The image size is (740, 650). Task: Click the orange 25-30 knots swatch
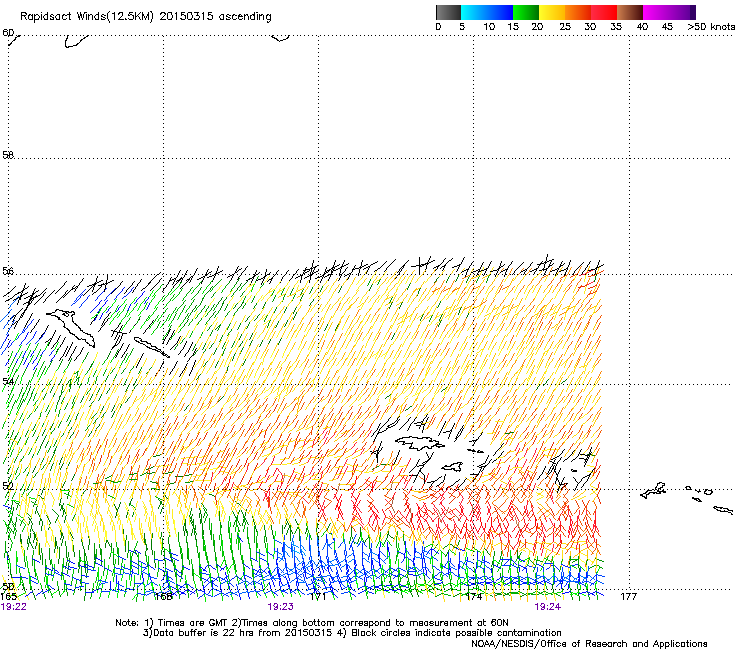[578, 12]
